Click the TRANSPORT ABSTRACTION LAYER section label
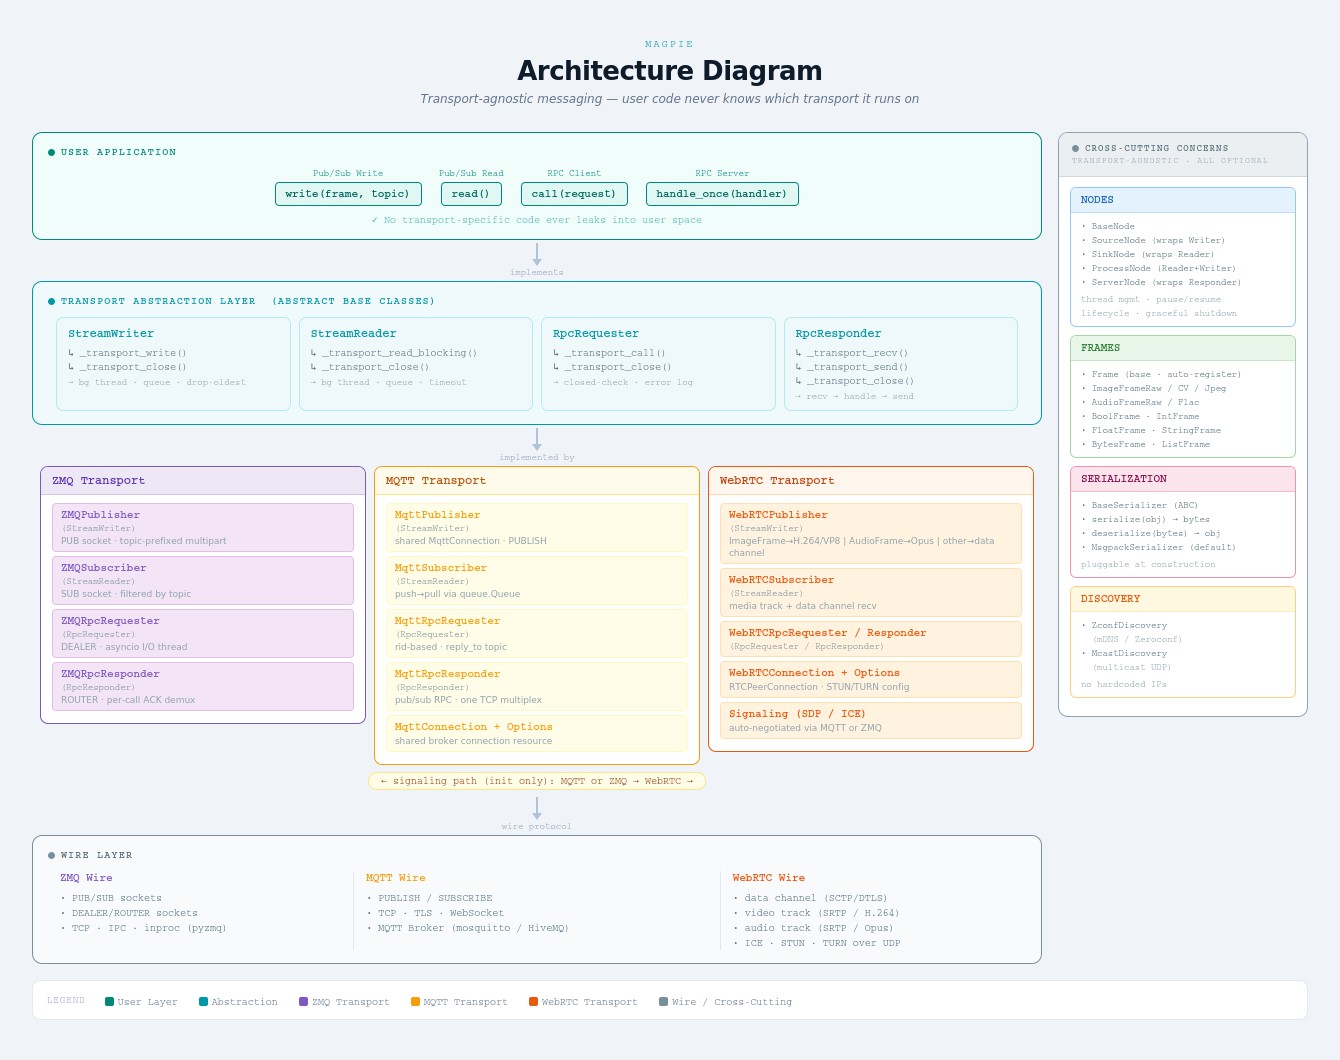The image size is (1340, 1060). (x=248, y=301)
